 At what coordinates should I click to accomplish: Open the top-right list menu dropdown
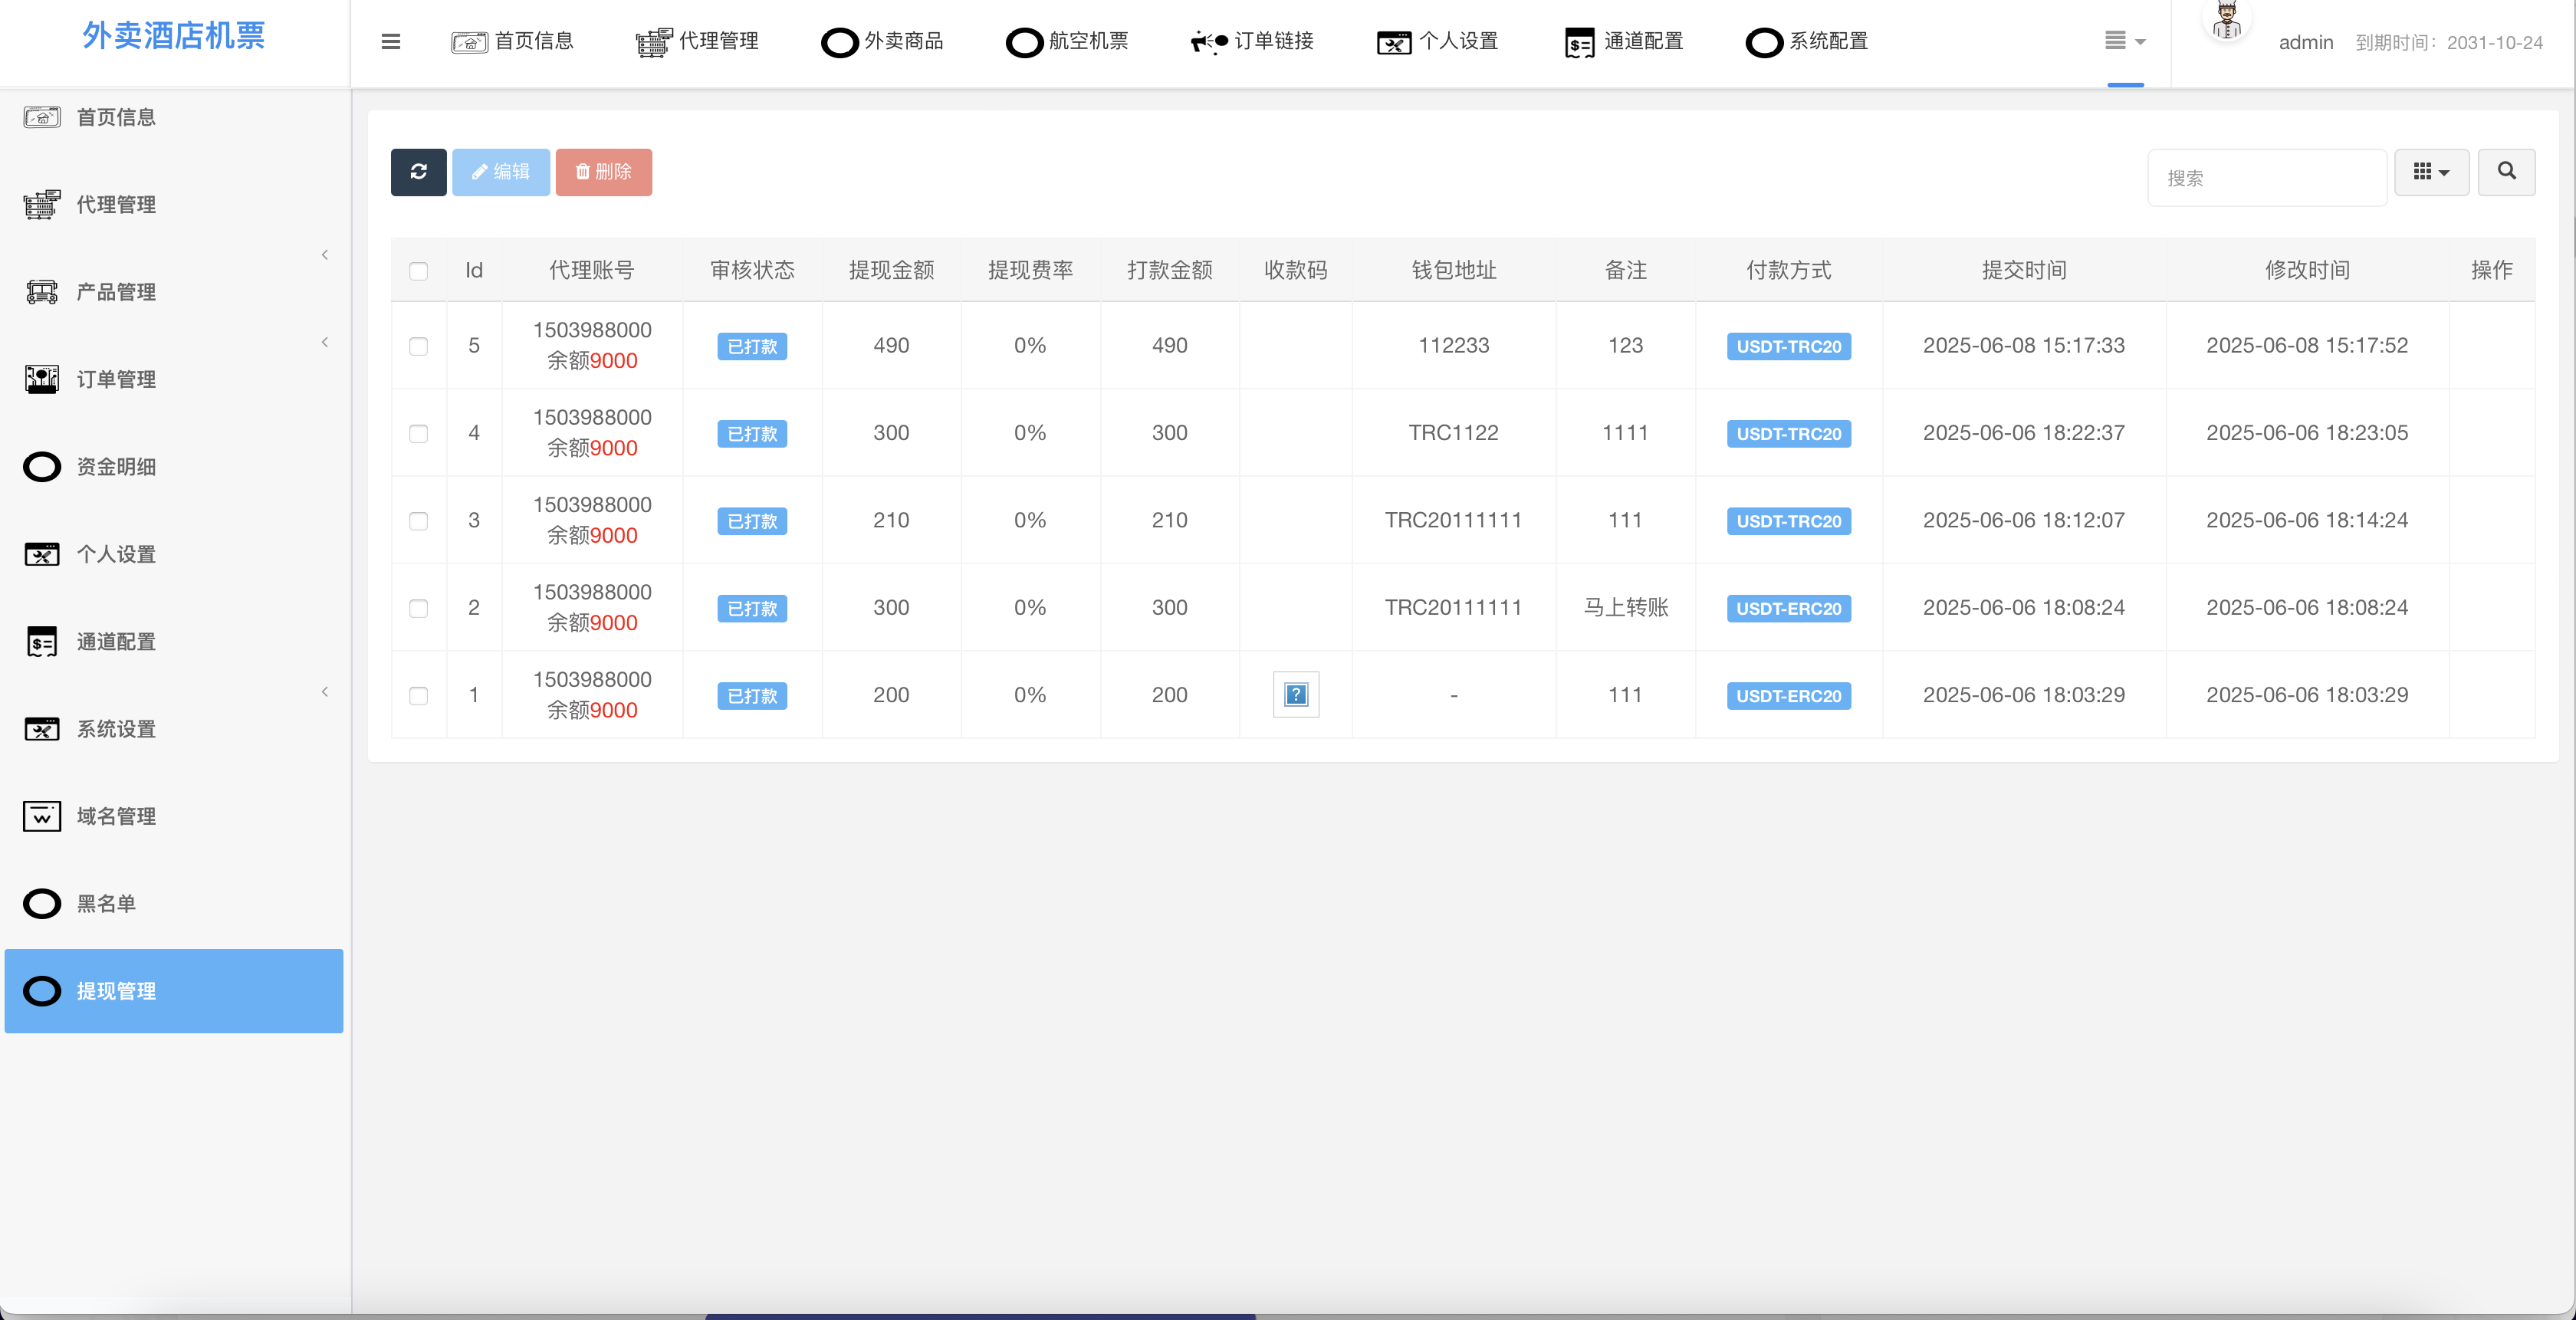pos(2125,41)
